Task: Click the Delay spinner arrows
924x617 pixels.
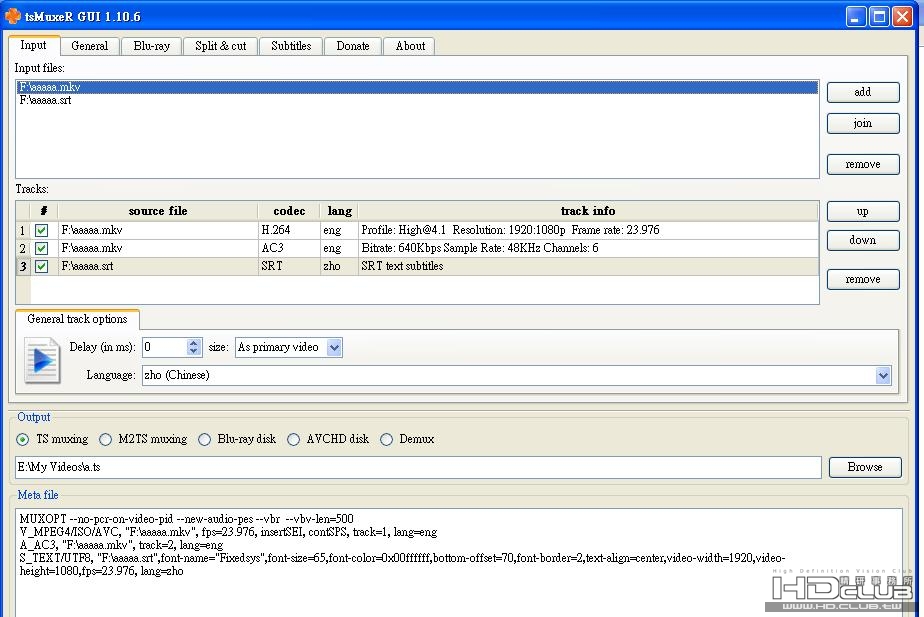Action: pos(194,347)
